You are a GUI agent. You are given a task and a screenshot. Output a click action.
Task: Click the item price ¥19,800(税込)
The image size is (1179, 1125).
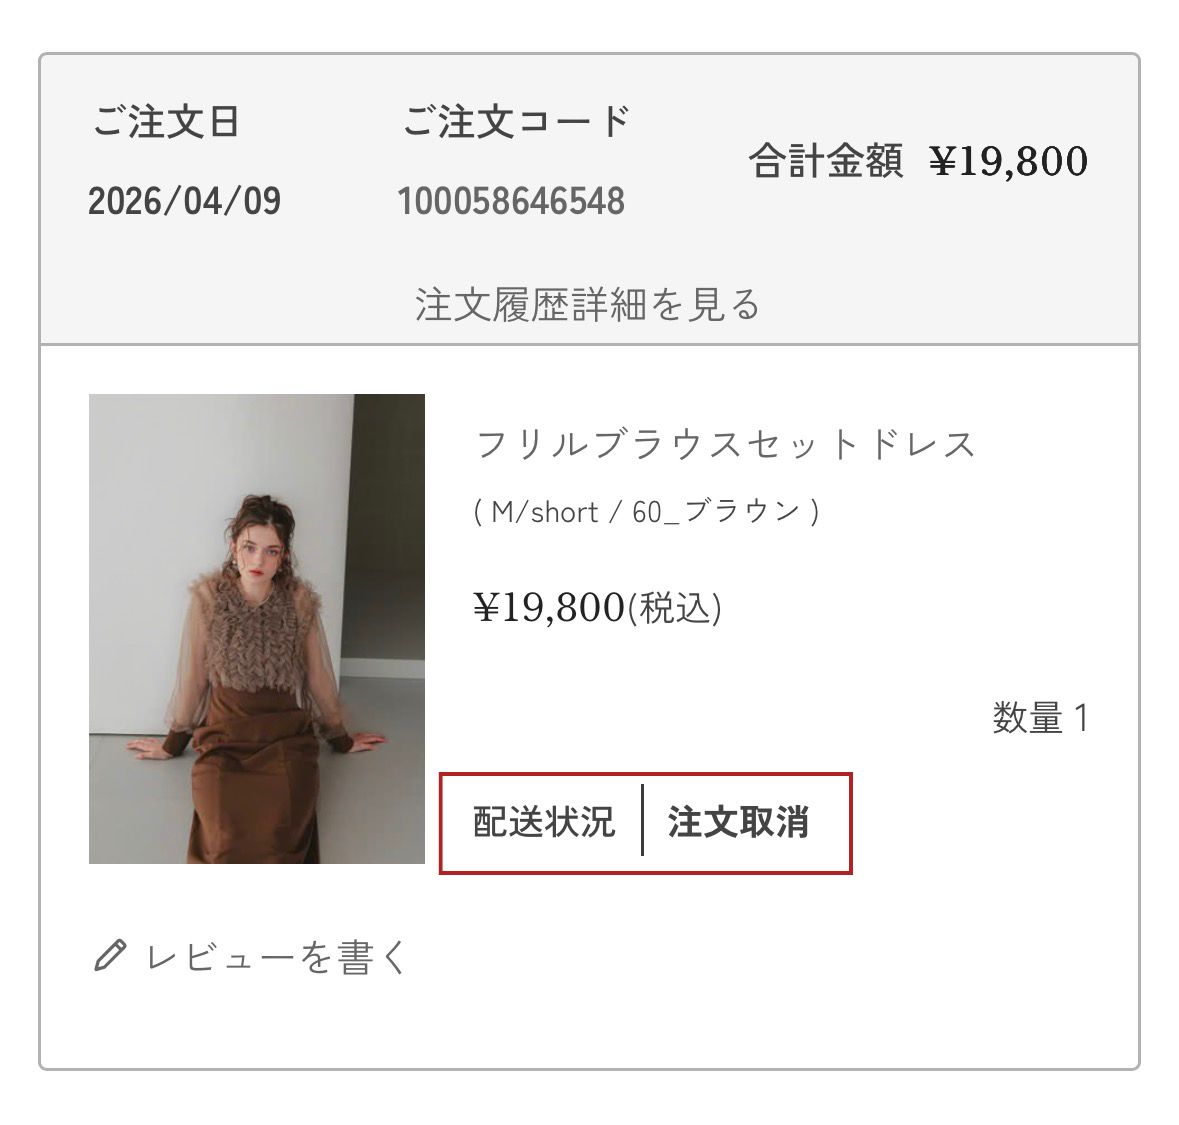[x=597, y=607]
